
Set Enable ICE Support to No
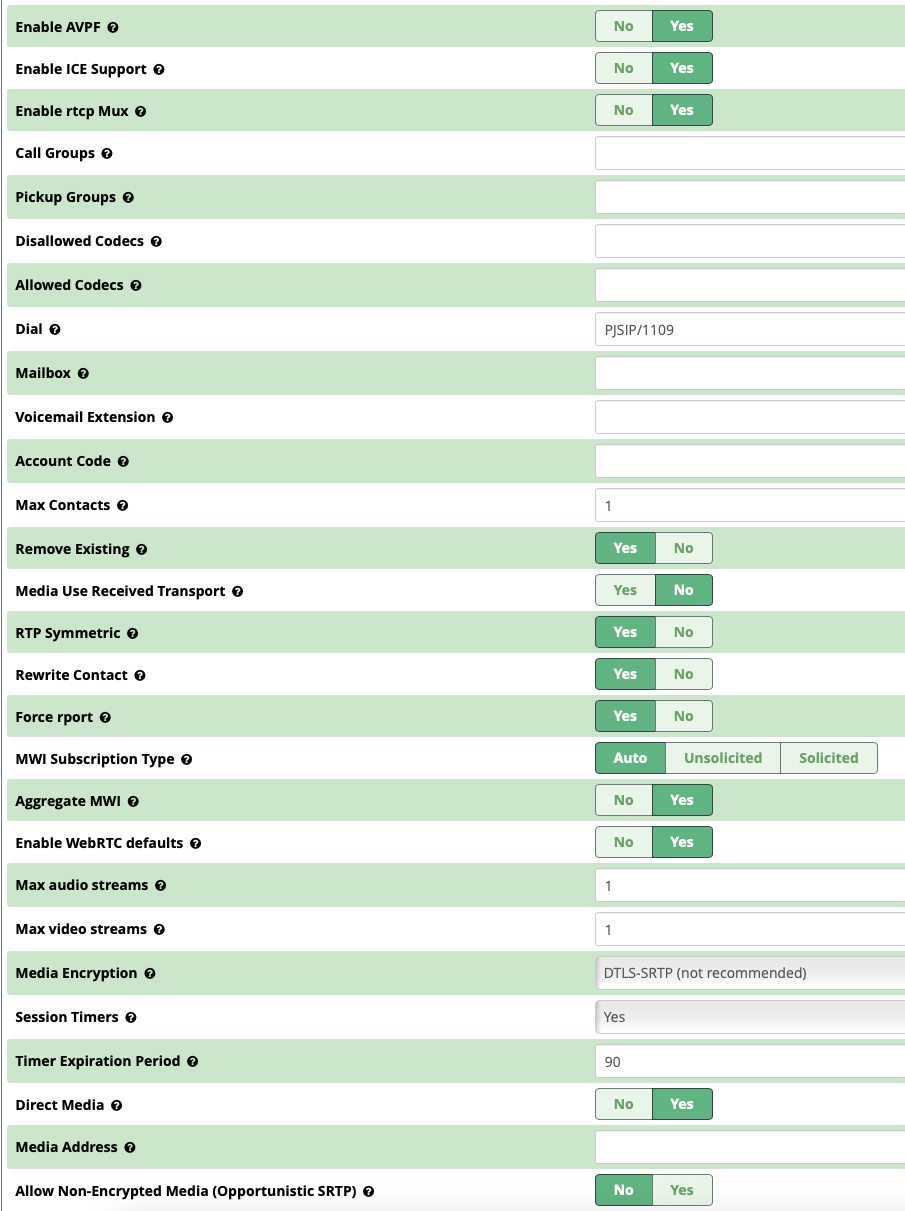click(624, 69)
